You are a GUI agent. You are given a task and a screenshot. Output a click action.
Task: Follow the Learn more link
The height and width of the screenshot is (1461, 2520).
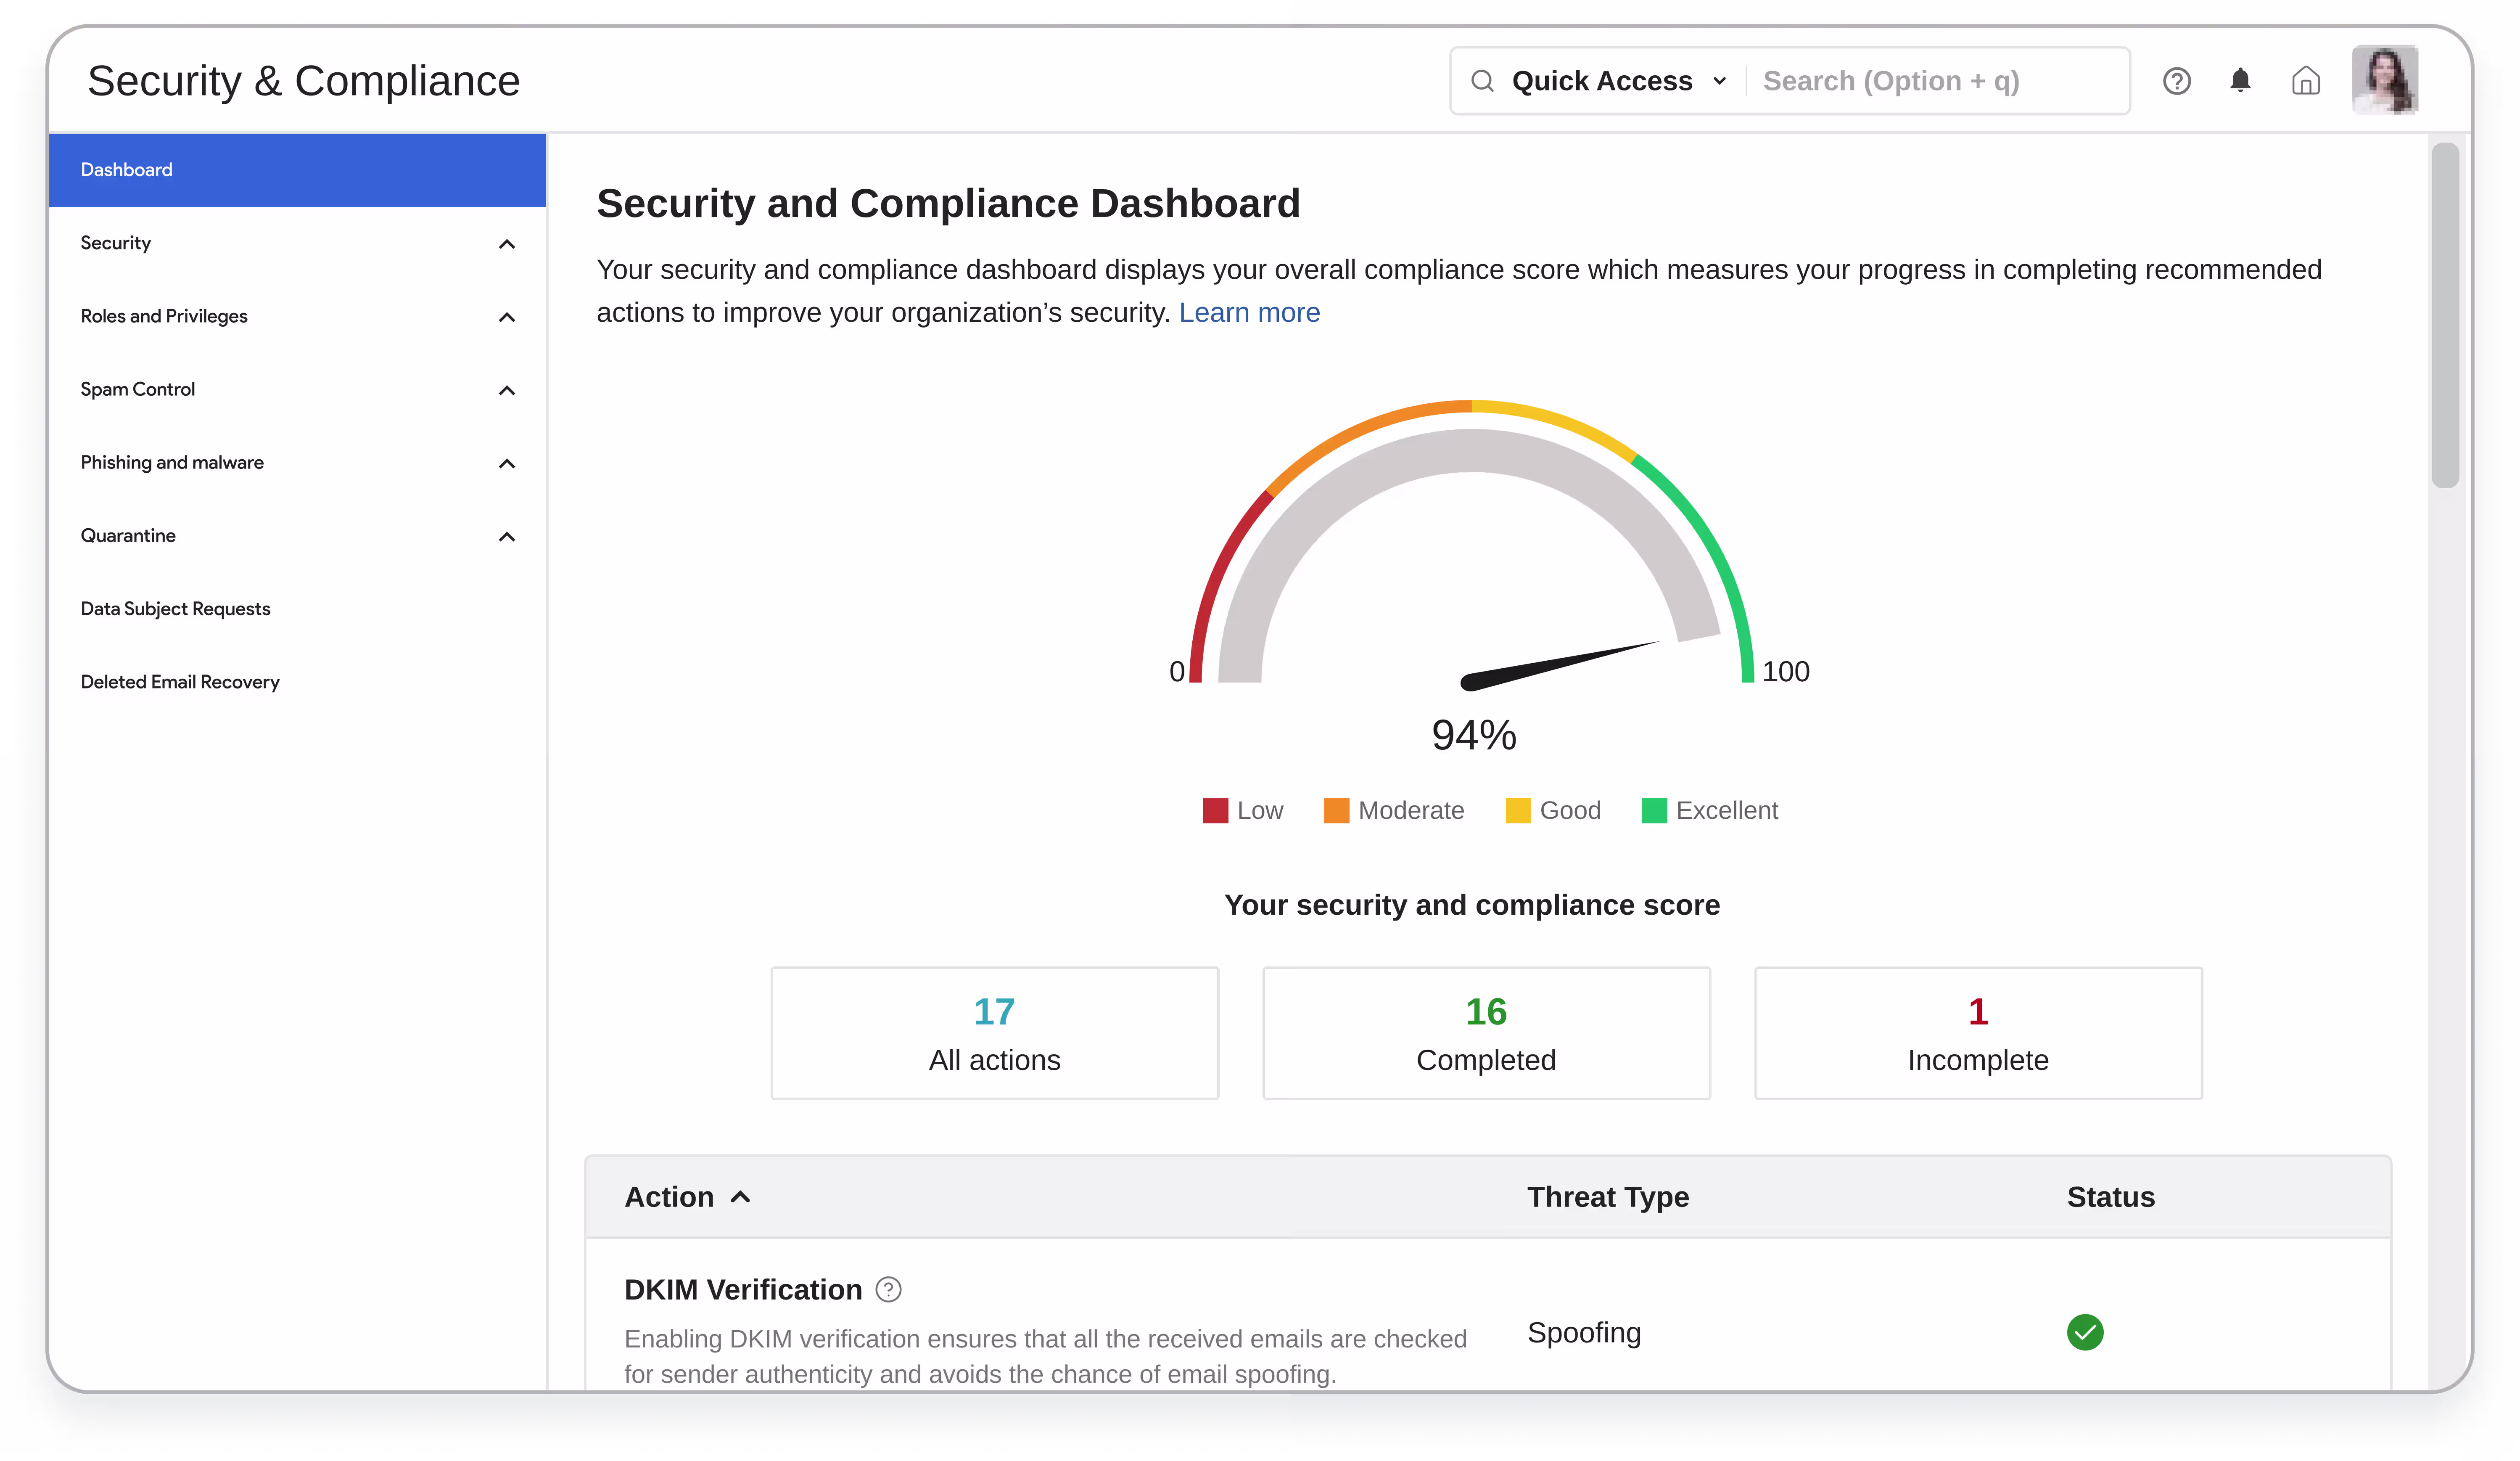pyautogui.click(x=1249, y=312)
